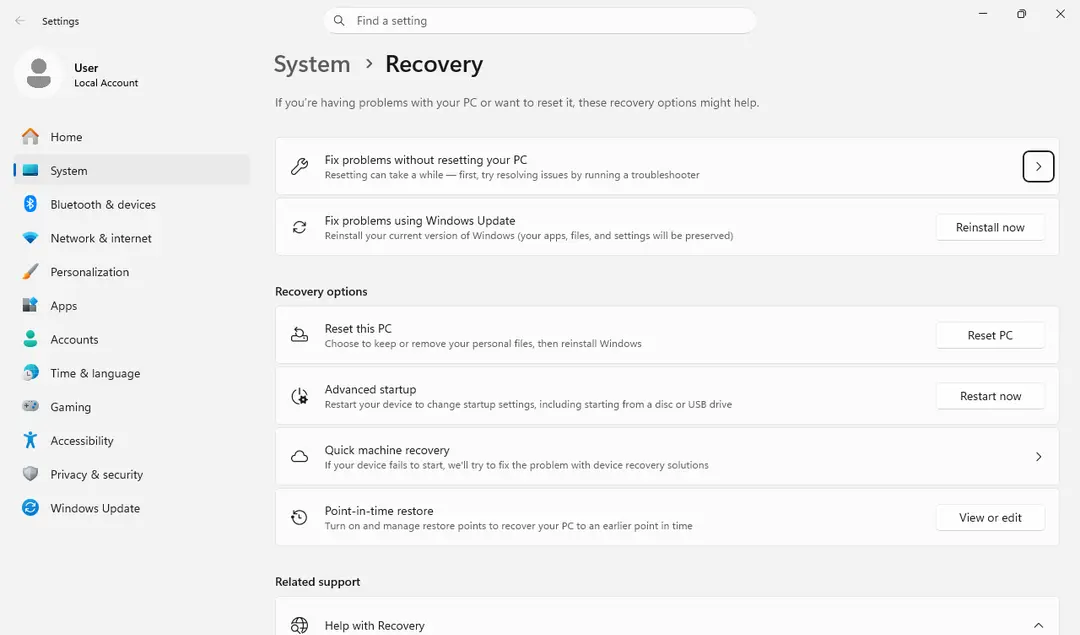Click the Point-in-time restore clock icon
The width and height of the screenshot is (1080, 635).
coord(300,517)
